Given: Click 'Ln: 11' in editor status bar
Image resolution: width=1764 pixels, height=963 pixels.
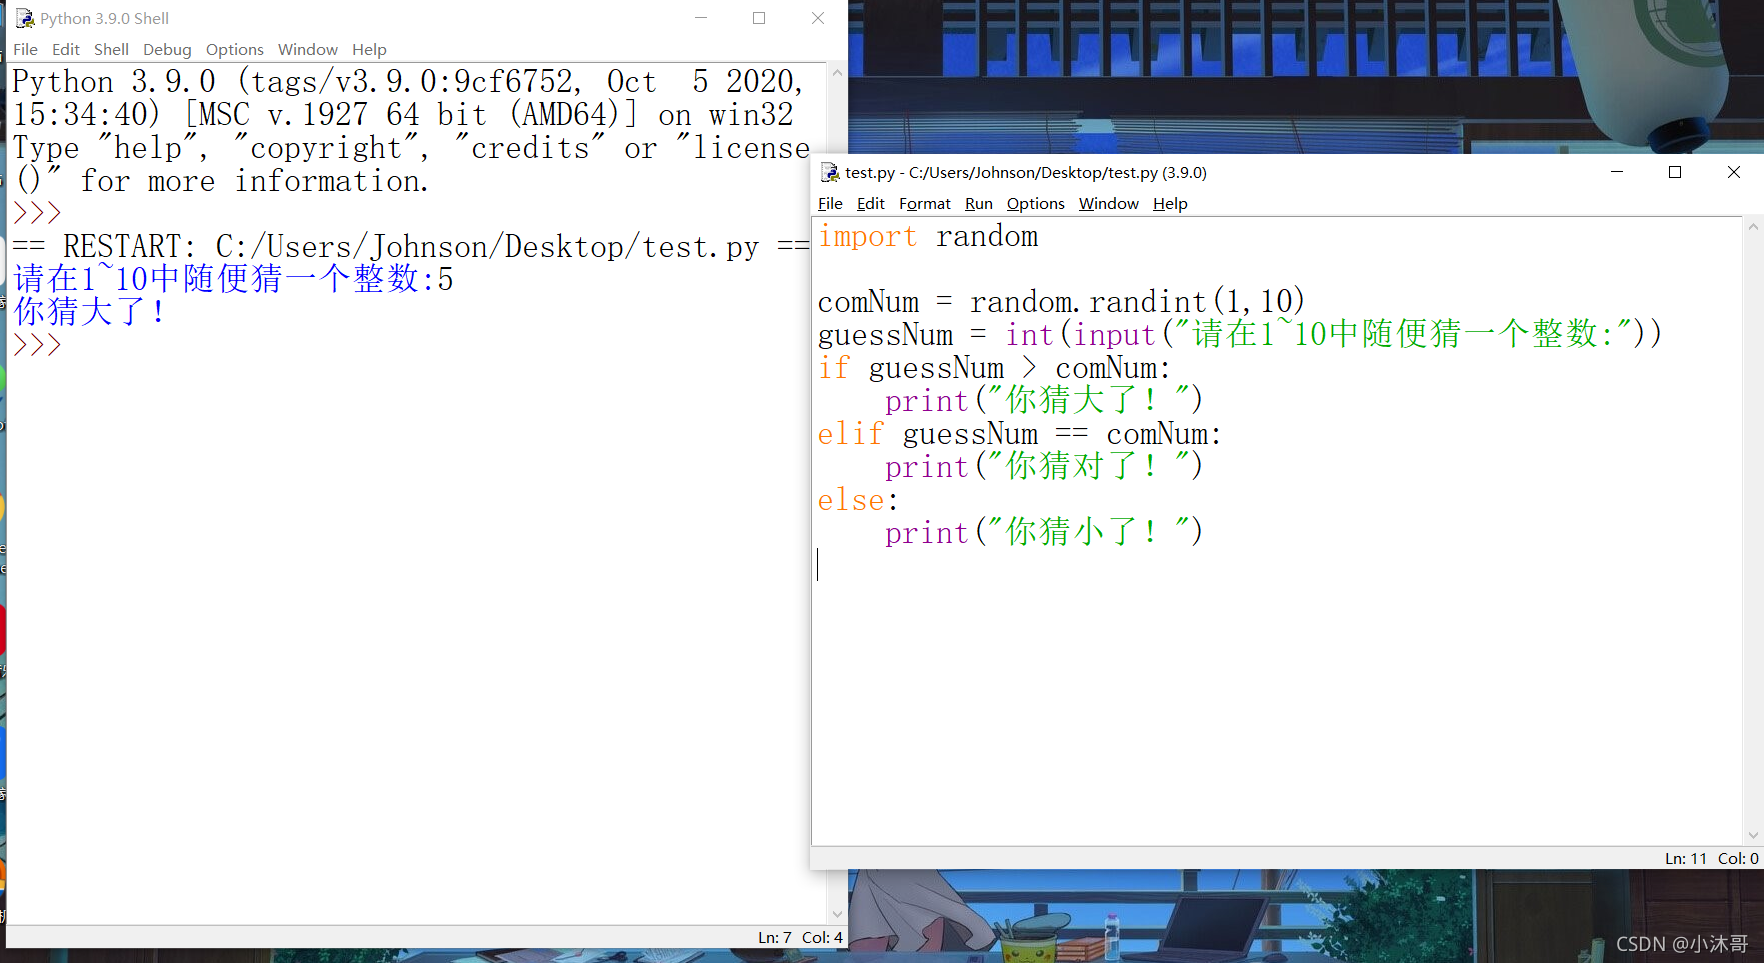Looking at the screenshot, I should (1686, 858).
